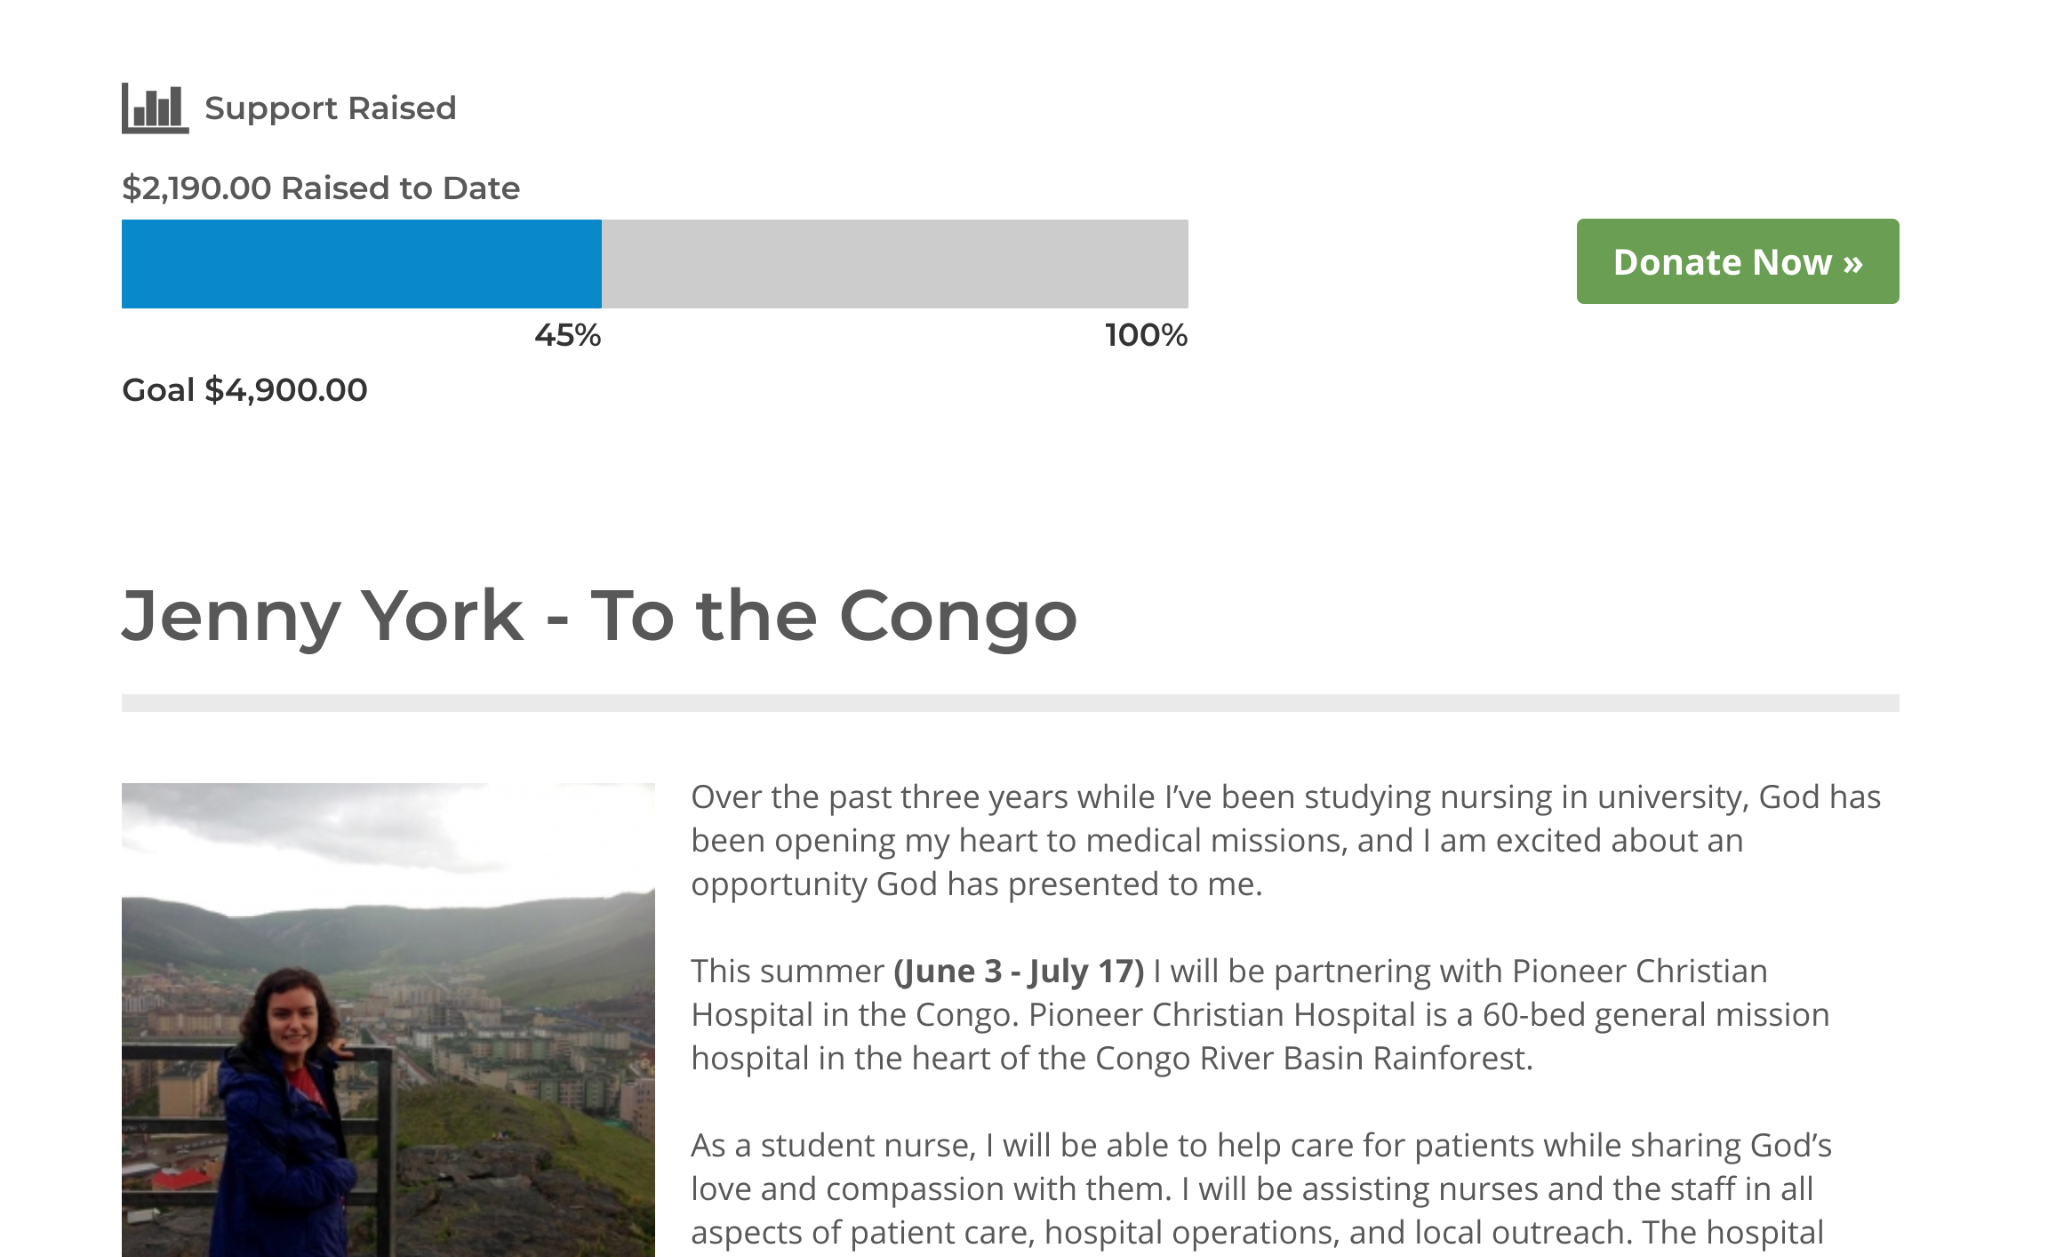
Task: Click the gray unfilled portion of progress bar
Action: click(894, 264)
